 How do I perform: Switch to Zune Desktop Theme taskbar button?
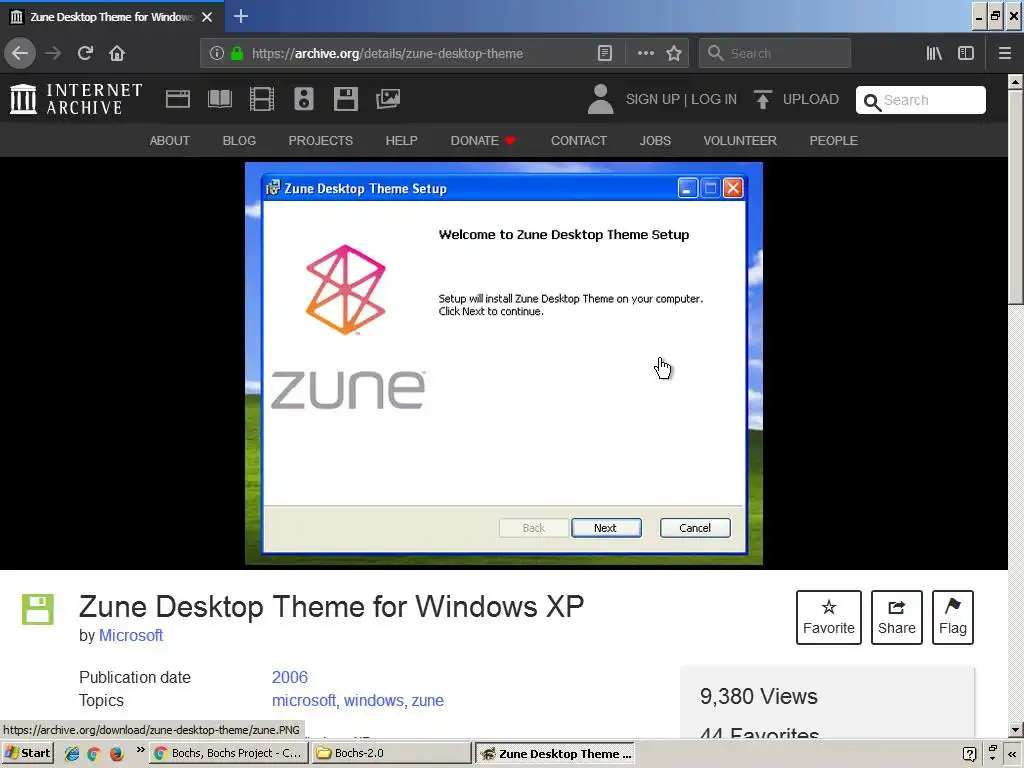[554, 753]
